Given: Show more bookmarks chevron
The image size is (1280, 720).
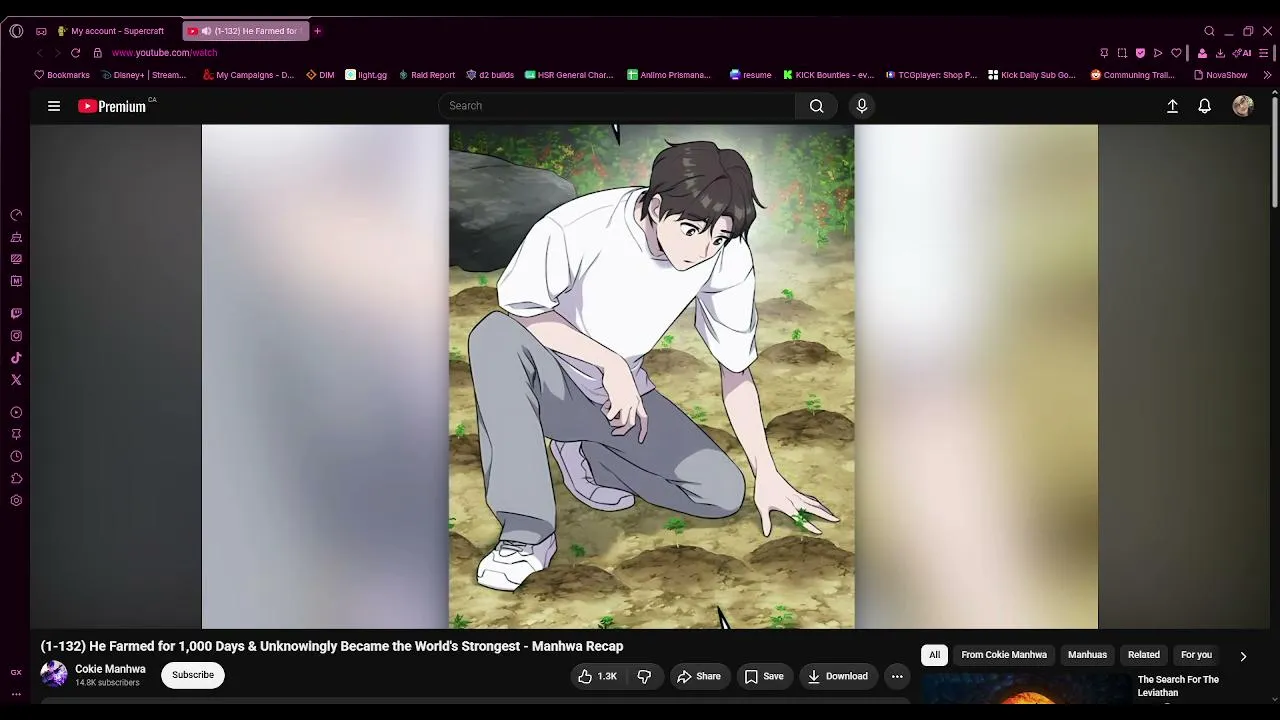Looking at the screenshot, I should pyautogui.click(x=1267, y=75).
